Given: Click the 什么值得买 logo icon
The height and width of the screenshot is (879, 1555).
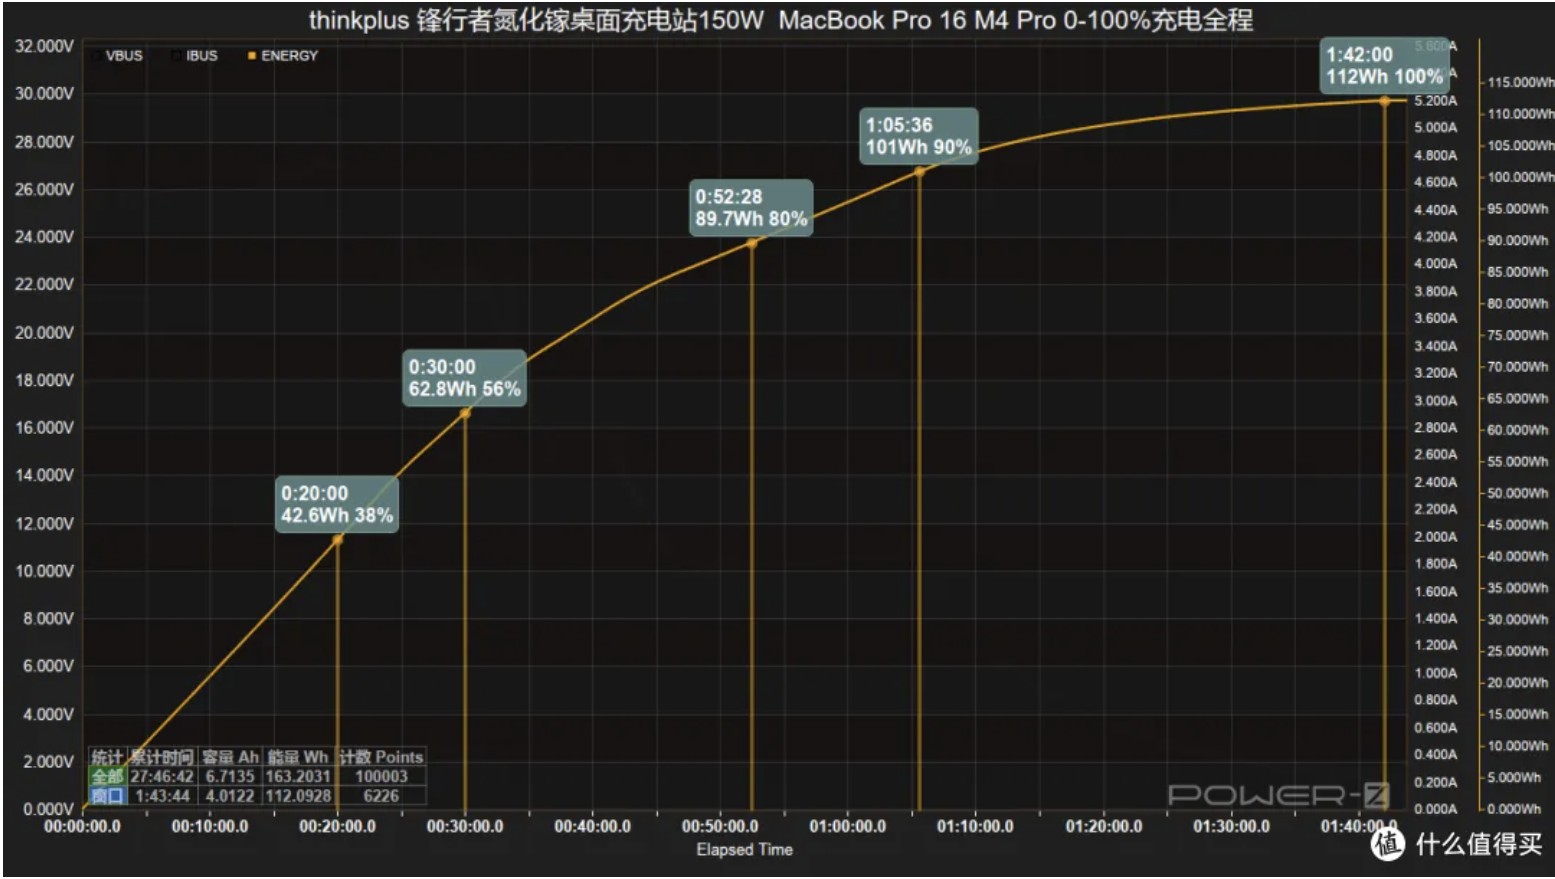Looking at the screenshot, I should pyautogui.click(x=1387, y=844).
